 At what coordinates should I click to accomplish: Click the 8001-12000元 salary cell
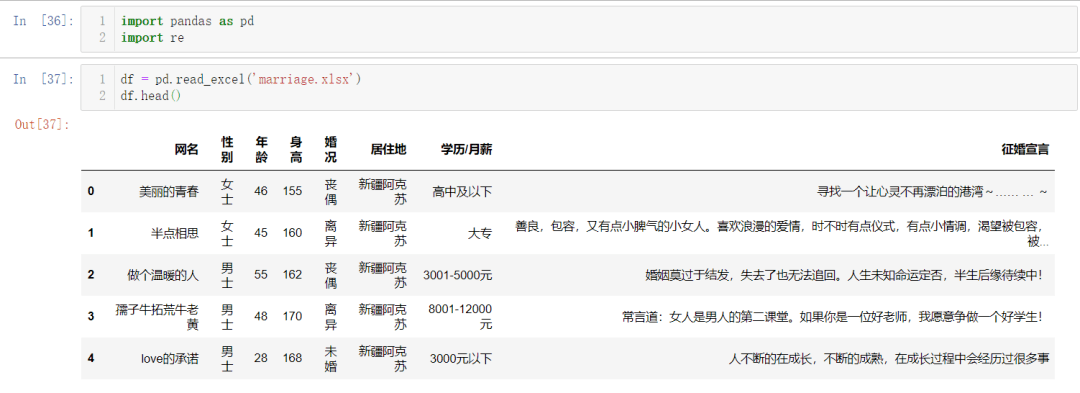click(460, 317)
